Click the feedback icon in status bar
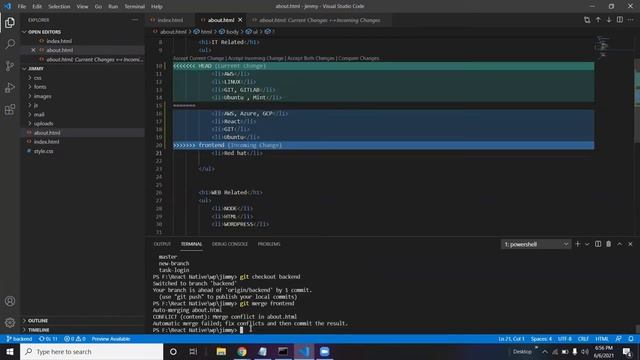The image size is (640, 360). [x=618, y=339]
